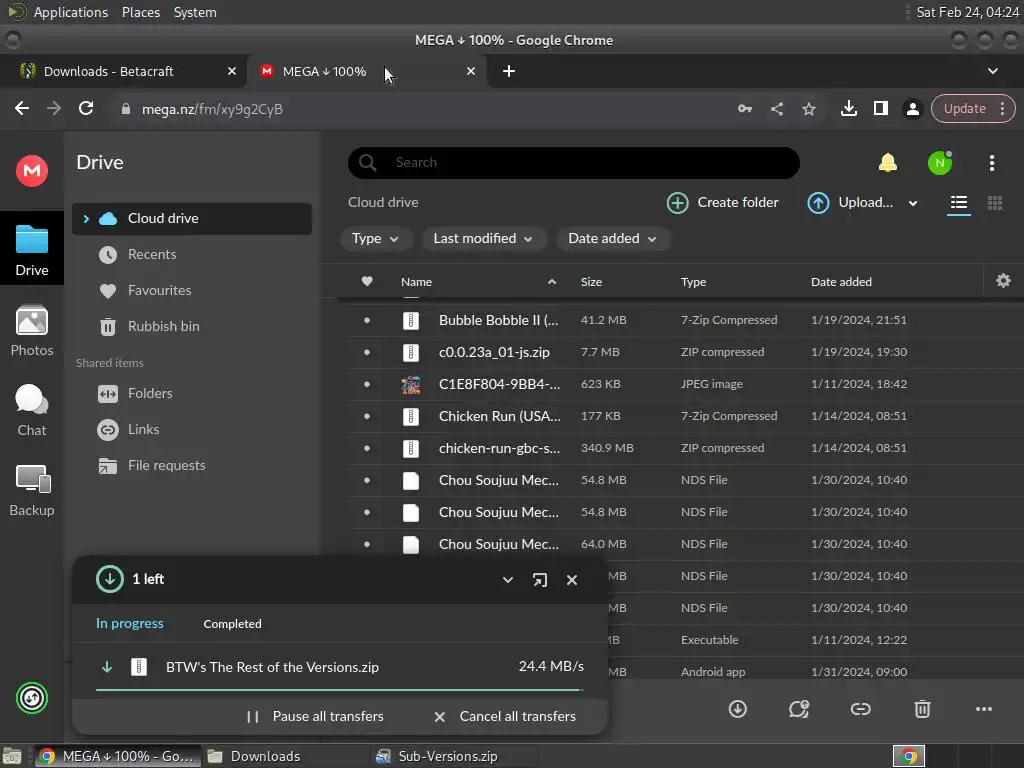Viewport: 1024px width, 768px height.
Task: Close the MEGA browser tab
Action: 471,71
